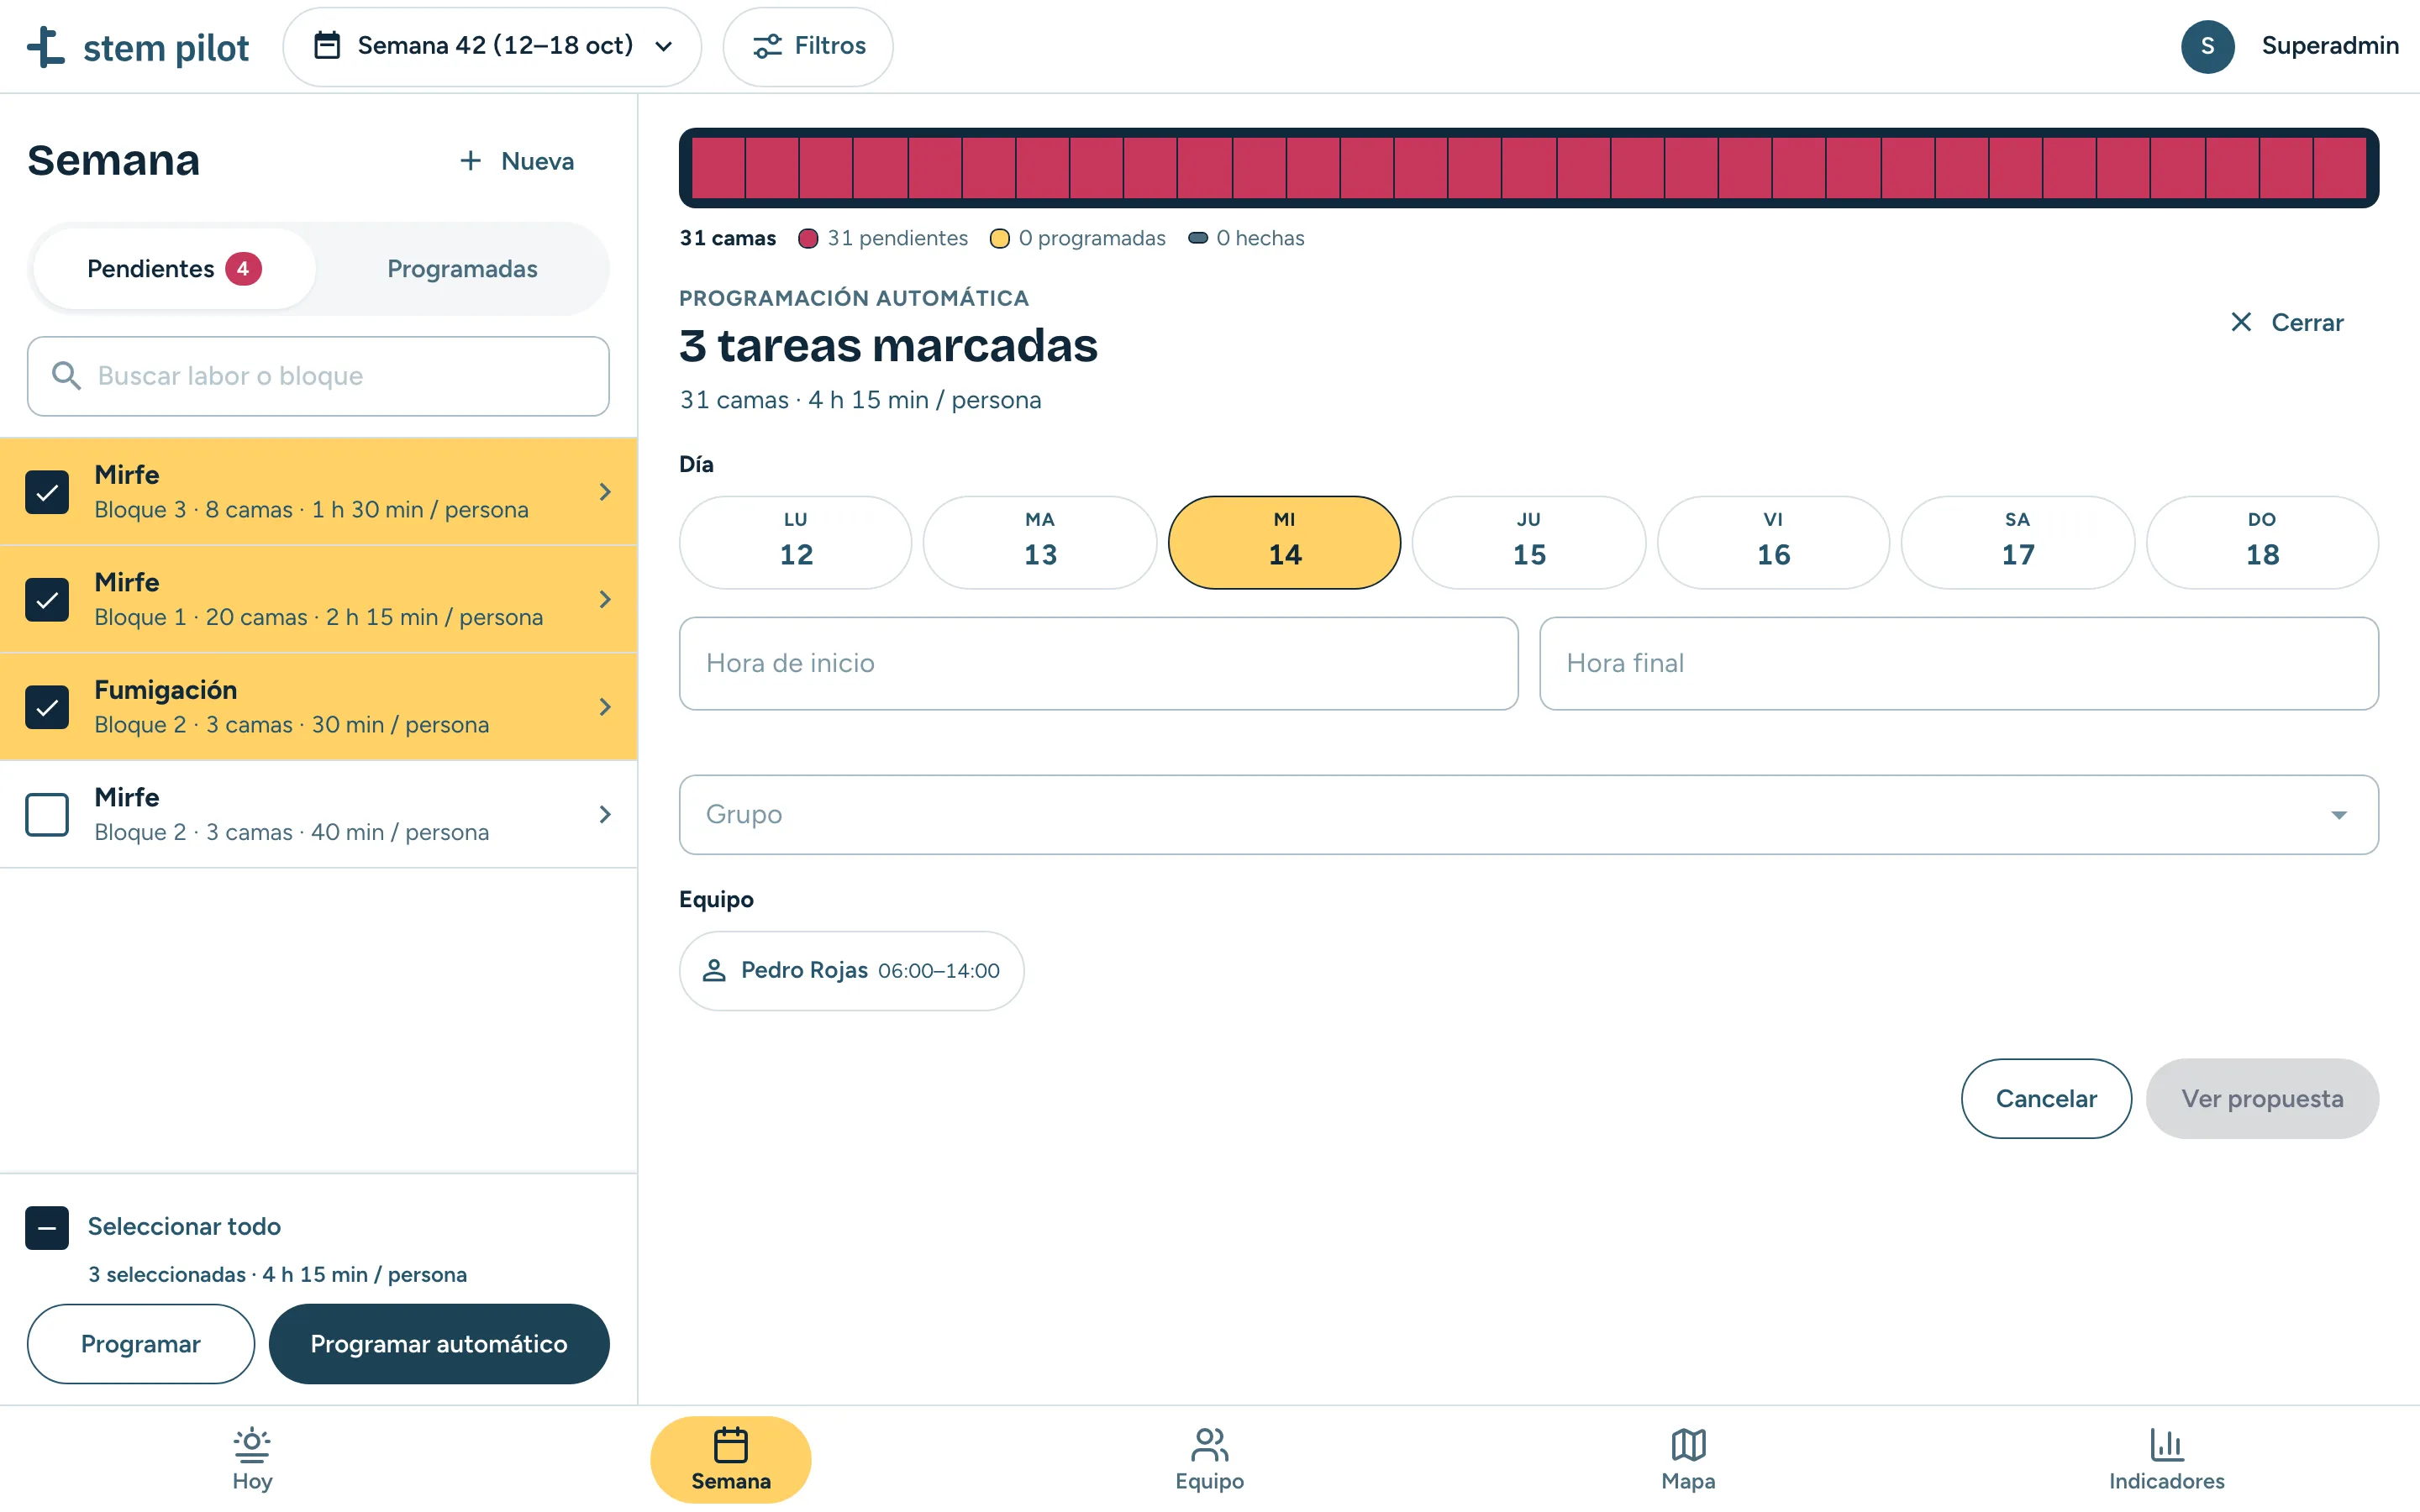Click the 31 pendientes red legend dot

tap(808, 238)
